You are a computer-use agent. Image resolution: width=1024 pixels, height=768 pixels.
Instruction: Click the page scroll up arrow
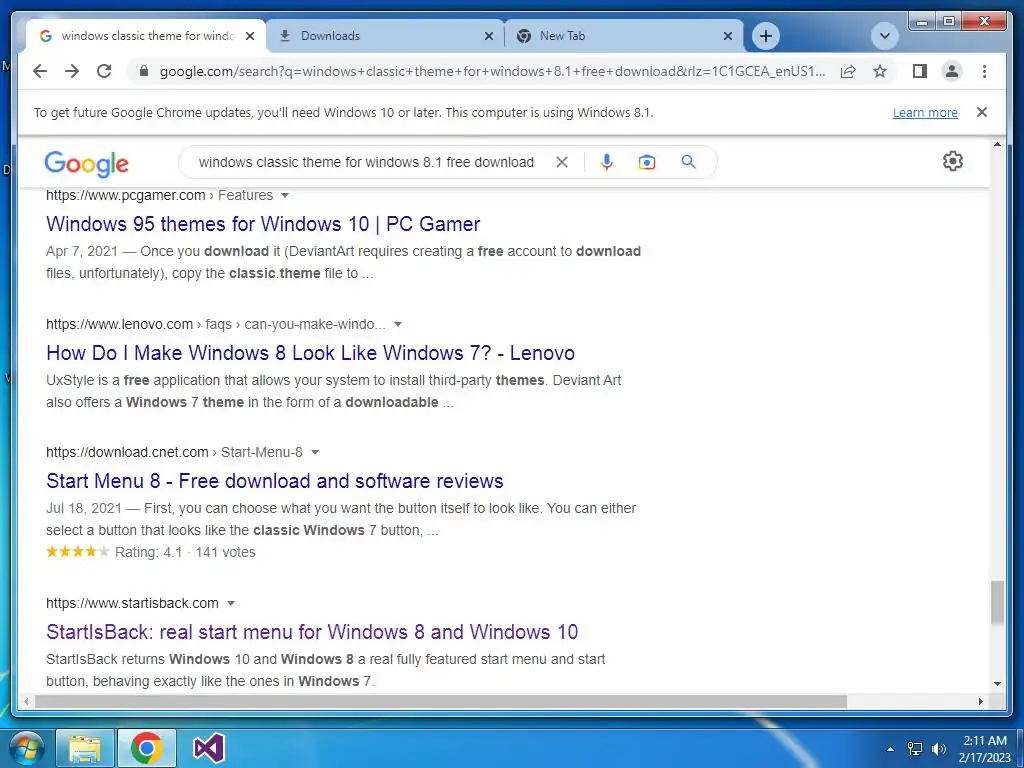point(997,144)
